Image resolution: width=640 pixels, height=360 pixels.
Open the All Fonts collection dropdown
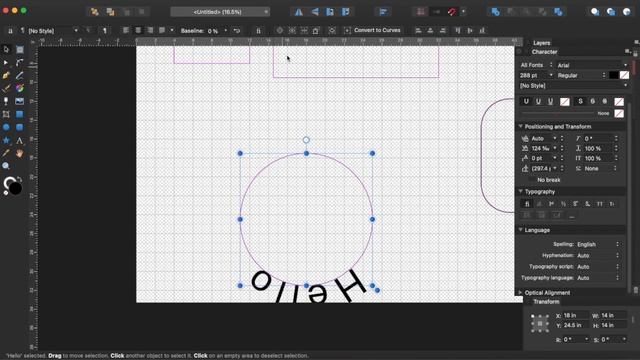point(536,65)
